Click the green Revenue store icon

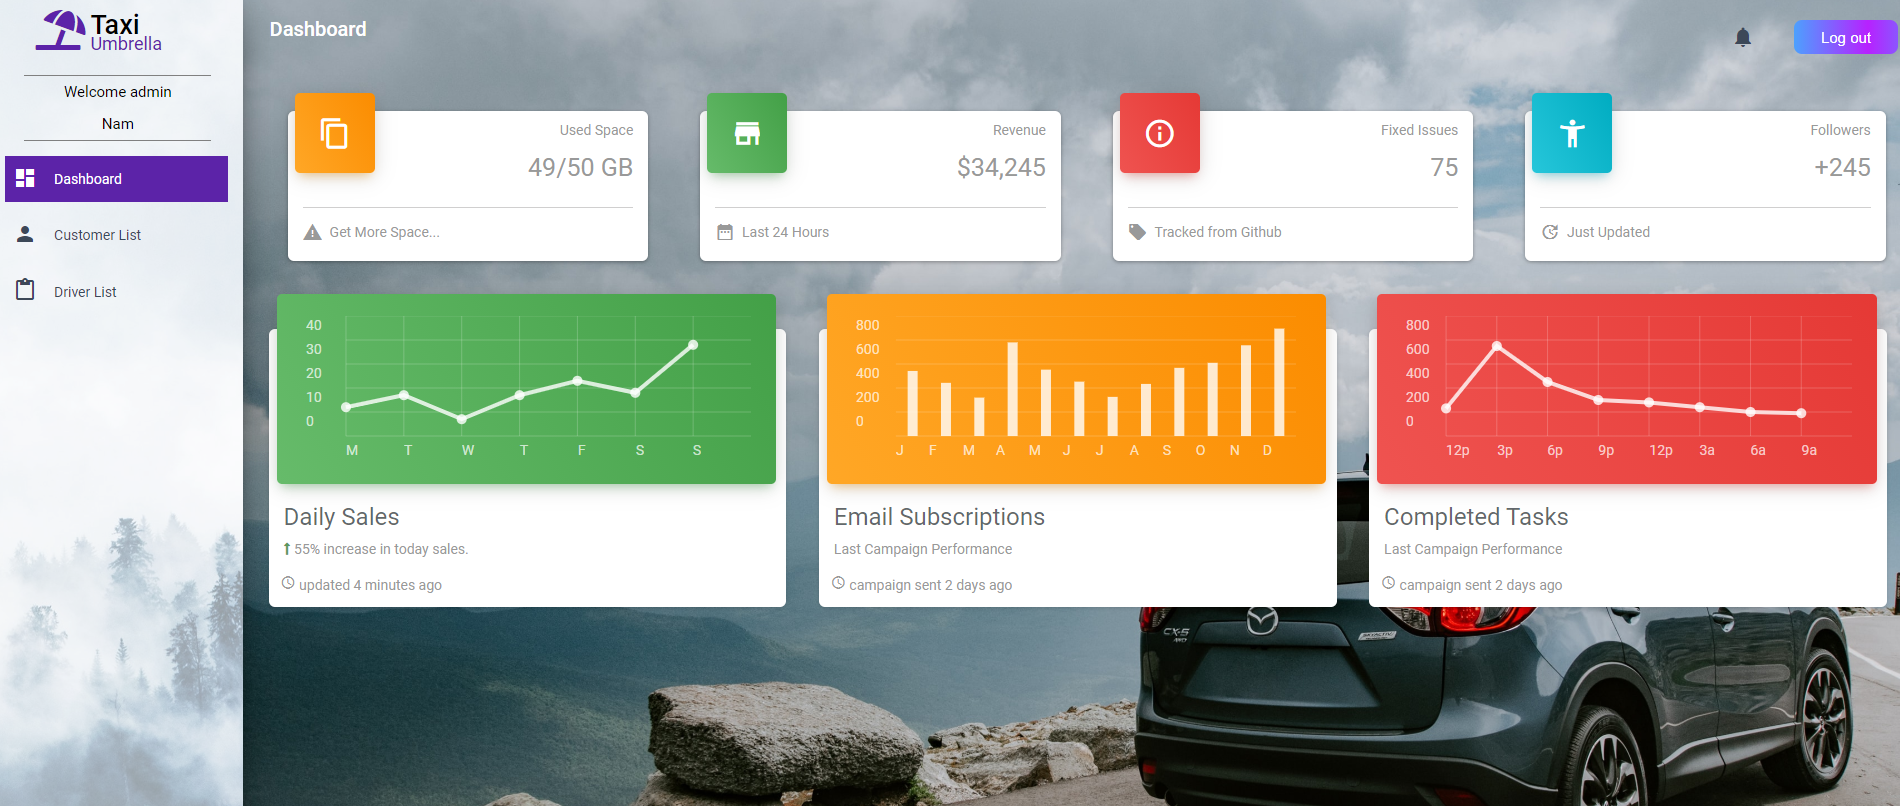[747, 133]
